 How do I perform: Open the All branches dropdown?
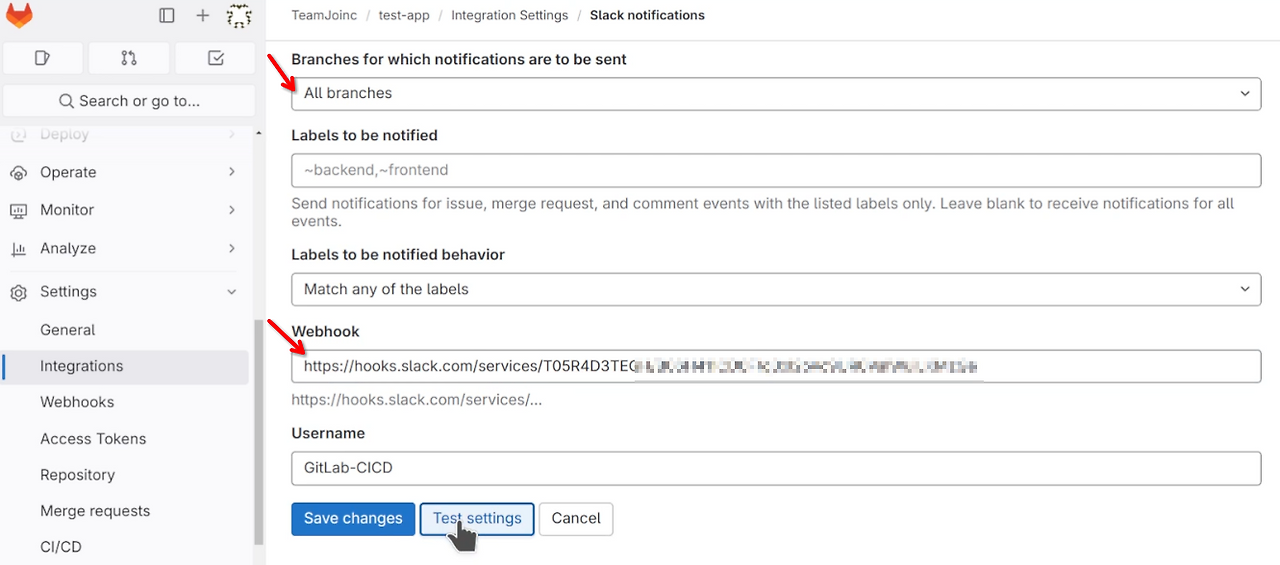776,93
